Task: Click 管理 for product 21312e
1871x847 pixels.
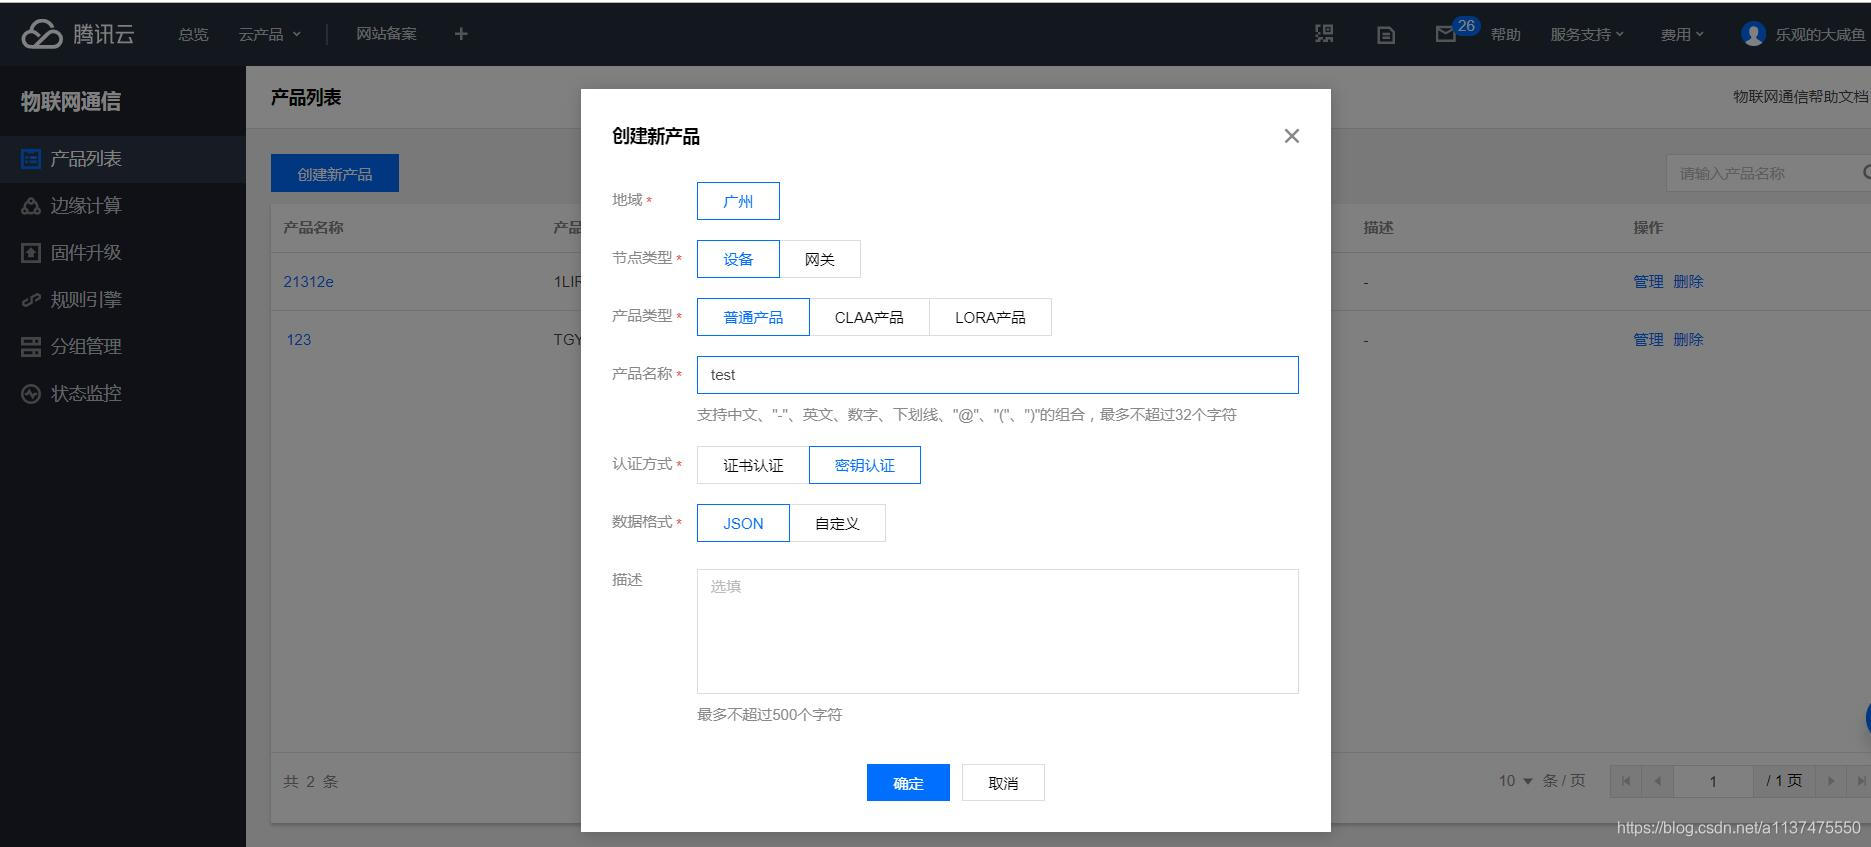Action: pos(1648,282)
